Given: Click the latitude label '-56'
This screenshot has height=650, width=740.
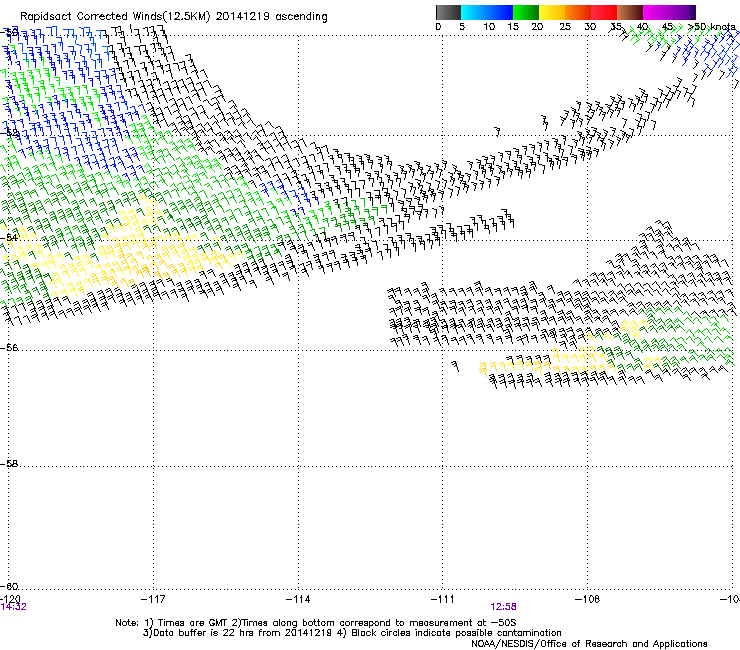Looking at the screenshot, I should coord(10,348).
